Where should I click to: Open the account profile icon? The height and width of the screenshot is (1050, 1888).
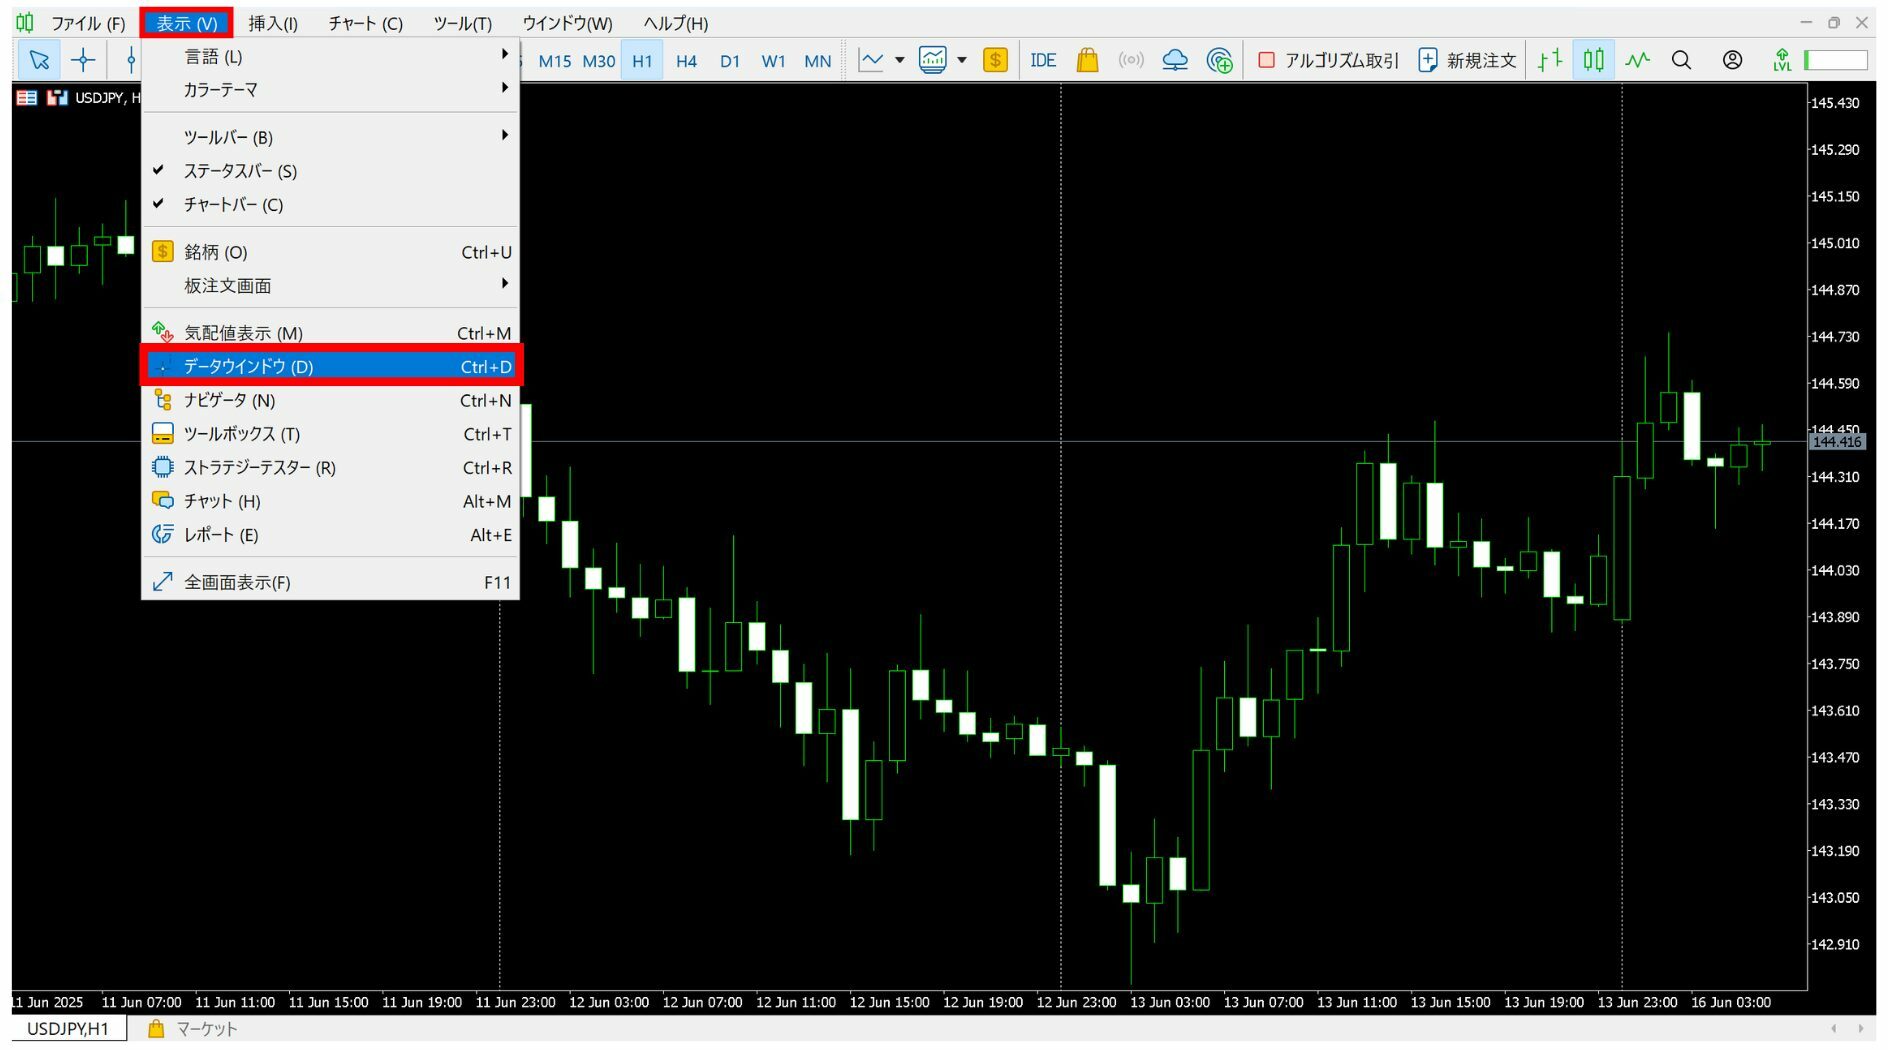pos(1732,60)
